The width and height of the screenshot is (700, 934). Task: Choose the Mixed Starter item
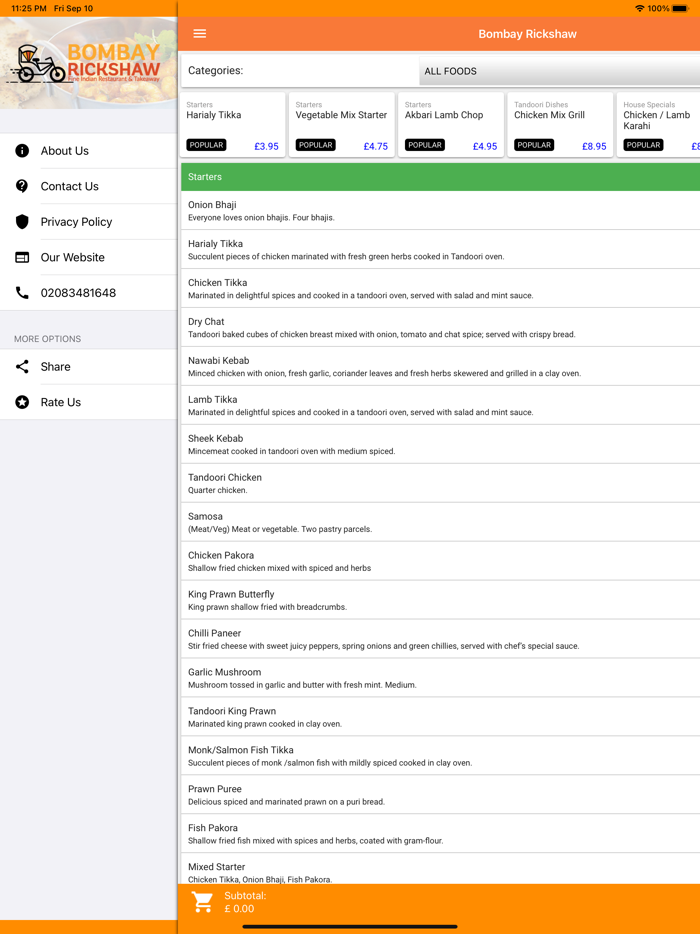pos(440,869)
